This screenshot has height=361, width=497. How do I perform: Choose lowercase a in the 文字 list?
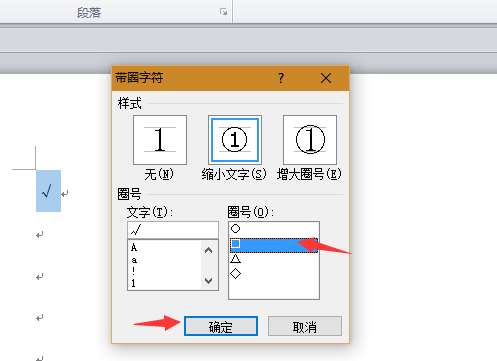tap(134, 260)
